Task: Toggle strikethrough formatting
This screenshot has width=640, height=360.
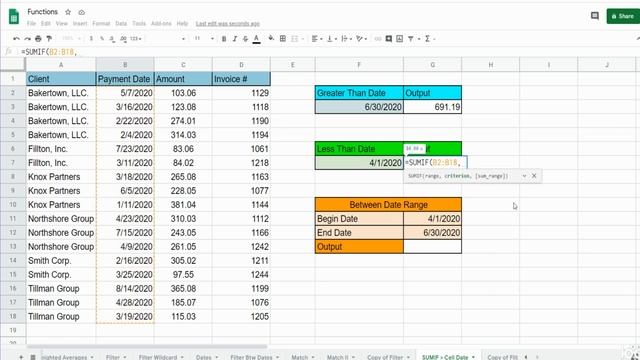Action: 245,39
